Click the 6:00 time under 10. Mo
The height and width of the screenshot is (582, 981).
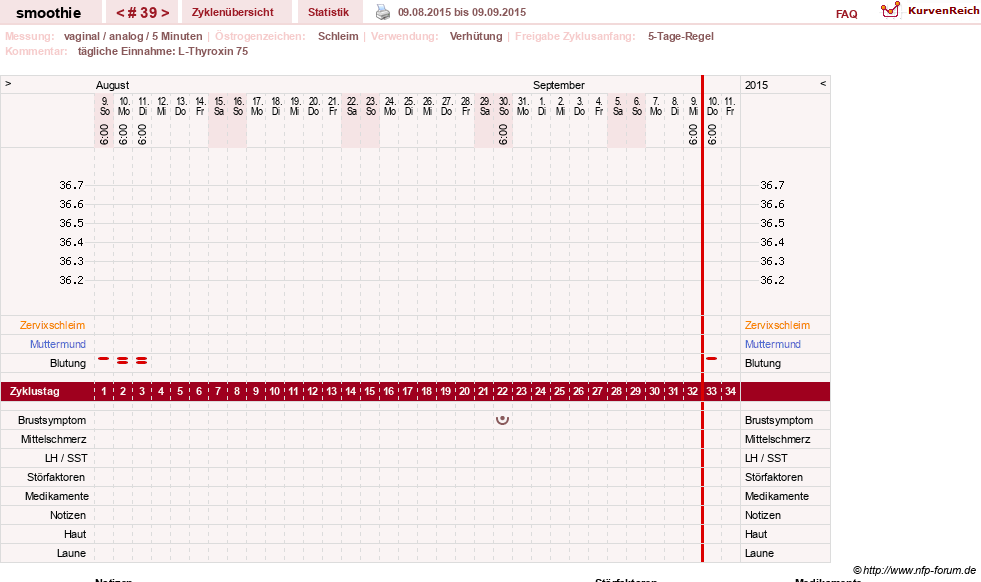coord(123,134)
